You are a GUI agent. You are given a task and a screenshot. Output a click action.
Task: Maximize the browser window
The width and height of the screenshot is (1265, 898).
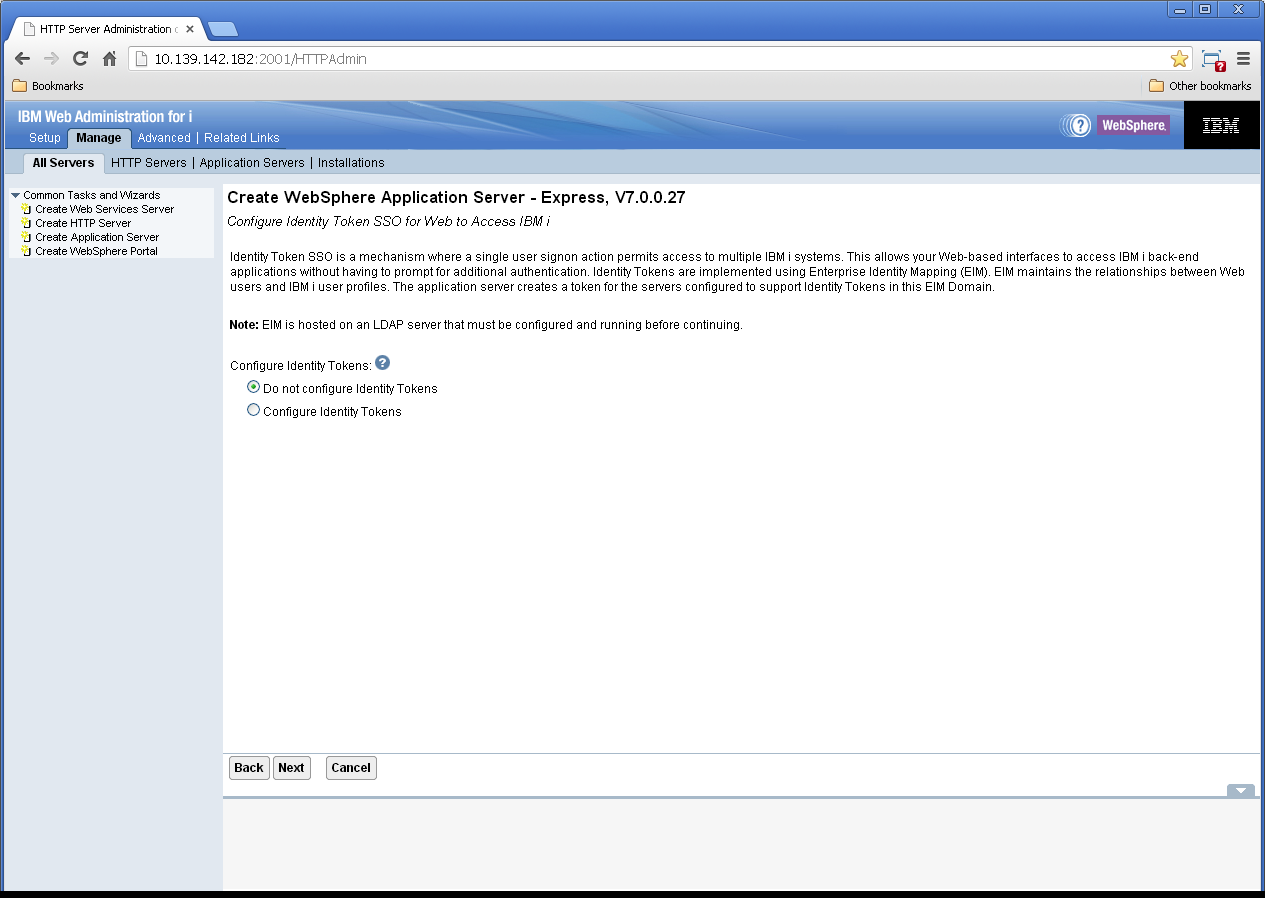coord(1205,9)
